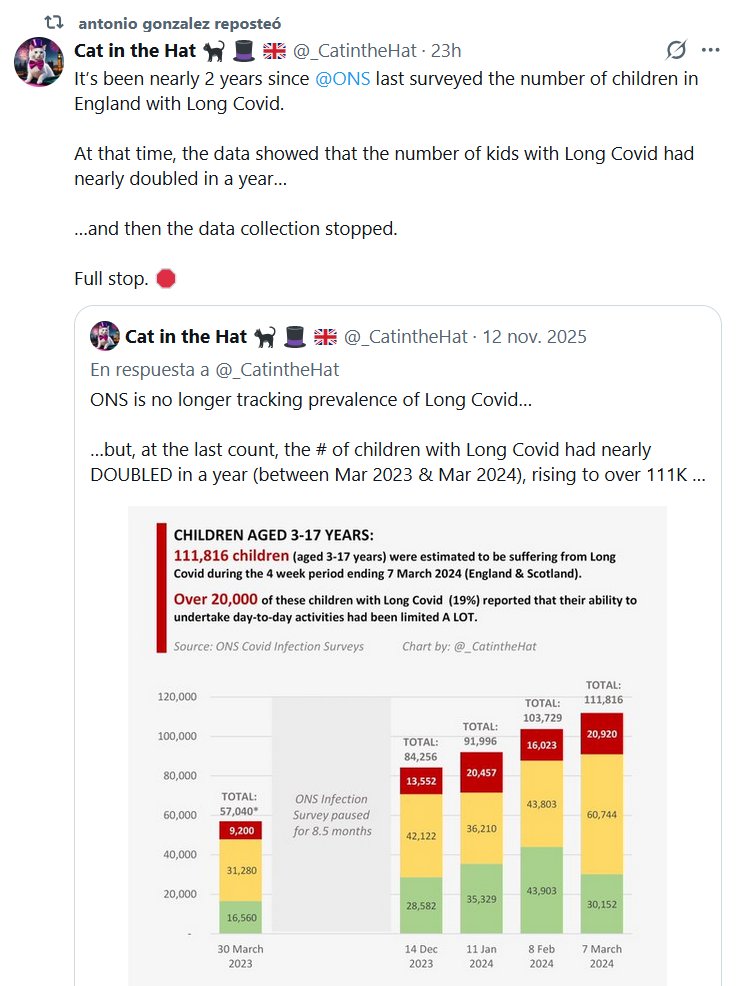The image size is (736, 986).
Task: Click the red stop sign emoji
Action: [166, 278]
